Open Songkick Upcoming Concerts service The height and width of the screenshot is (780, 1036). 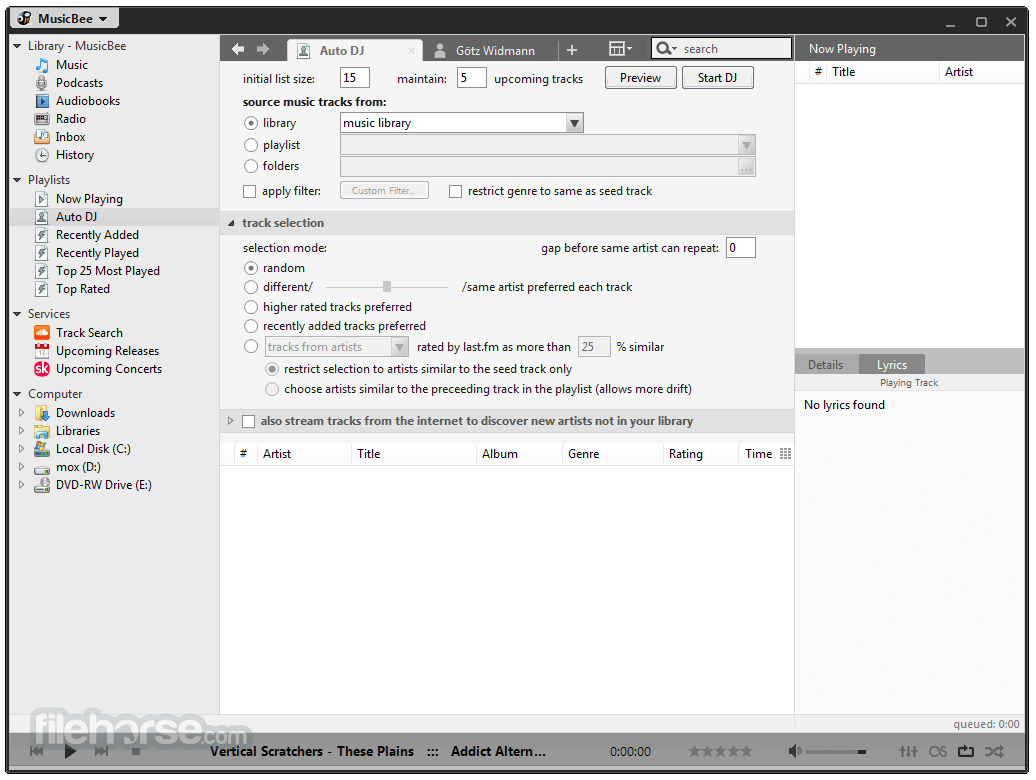[x=108, y=369]
